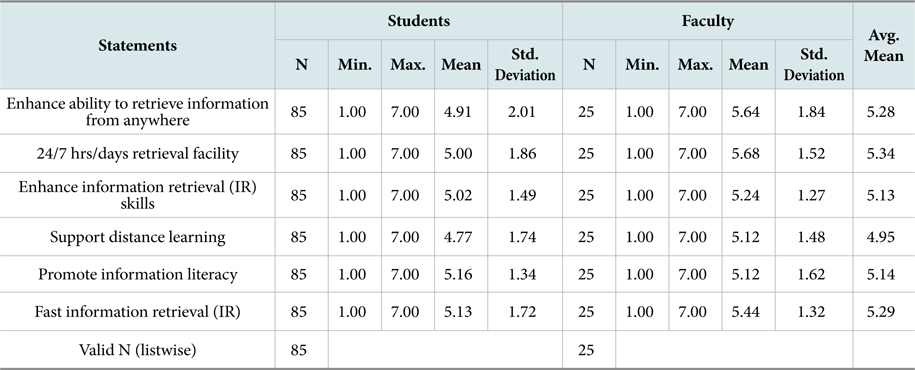Select the Promote information literacy row label
This screenshot has height=370, width=915.
(137, 274)
